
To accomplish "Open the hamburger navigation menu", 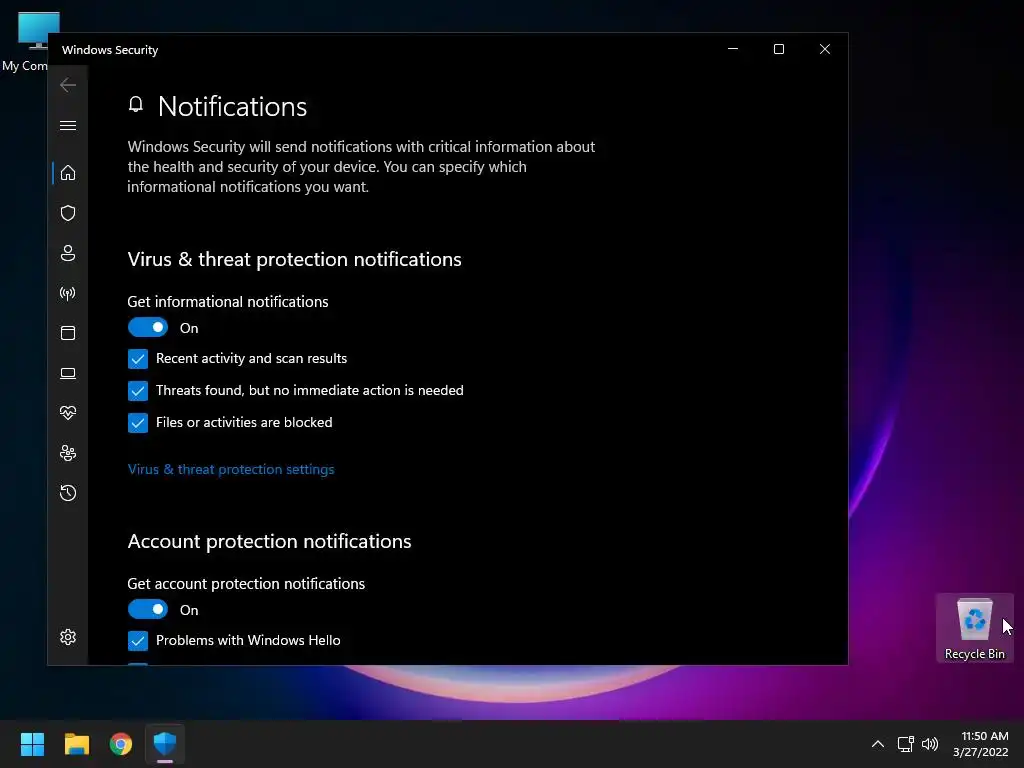I will click(68, 125).
